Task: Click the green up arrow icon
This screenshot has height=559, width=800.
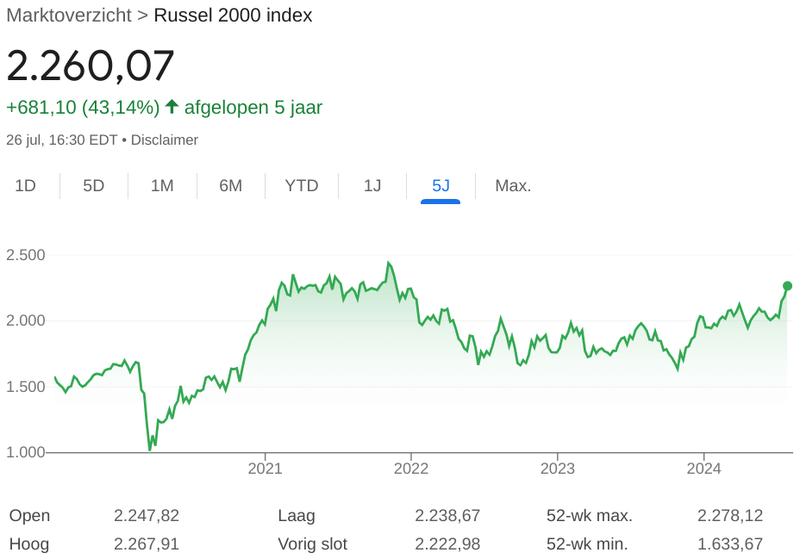Action: coord(172,107)
